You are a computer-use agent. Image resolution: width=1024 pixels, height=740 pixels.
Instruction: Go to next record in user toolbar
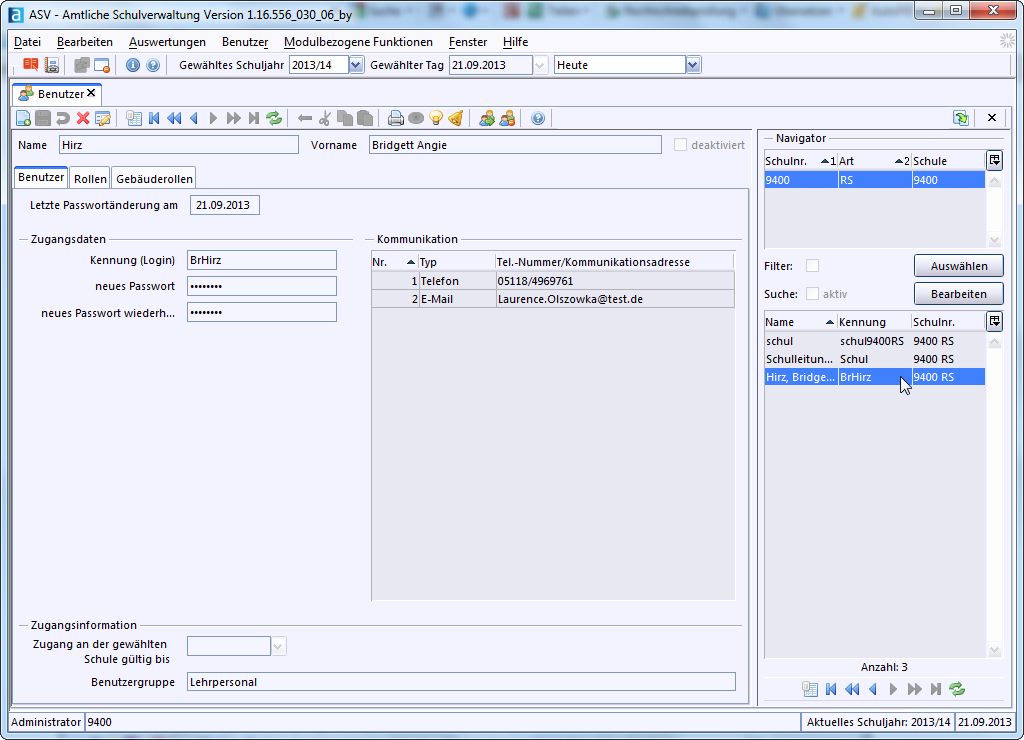(x=213, y=118)
